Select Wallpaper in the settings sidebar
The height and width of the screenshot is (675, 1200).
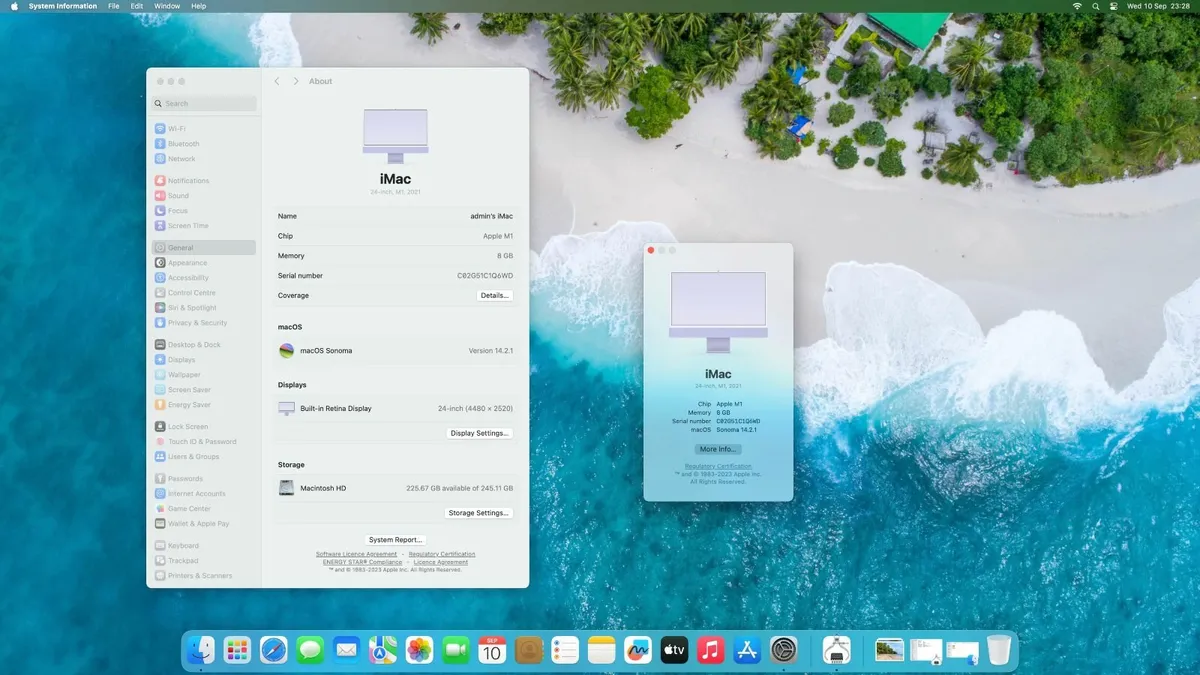(204, 375)
